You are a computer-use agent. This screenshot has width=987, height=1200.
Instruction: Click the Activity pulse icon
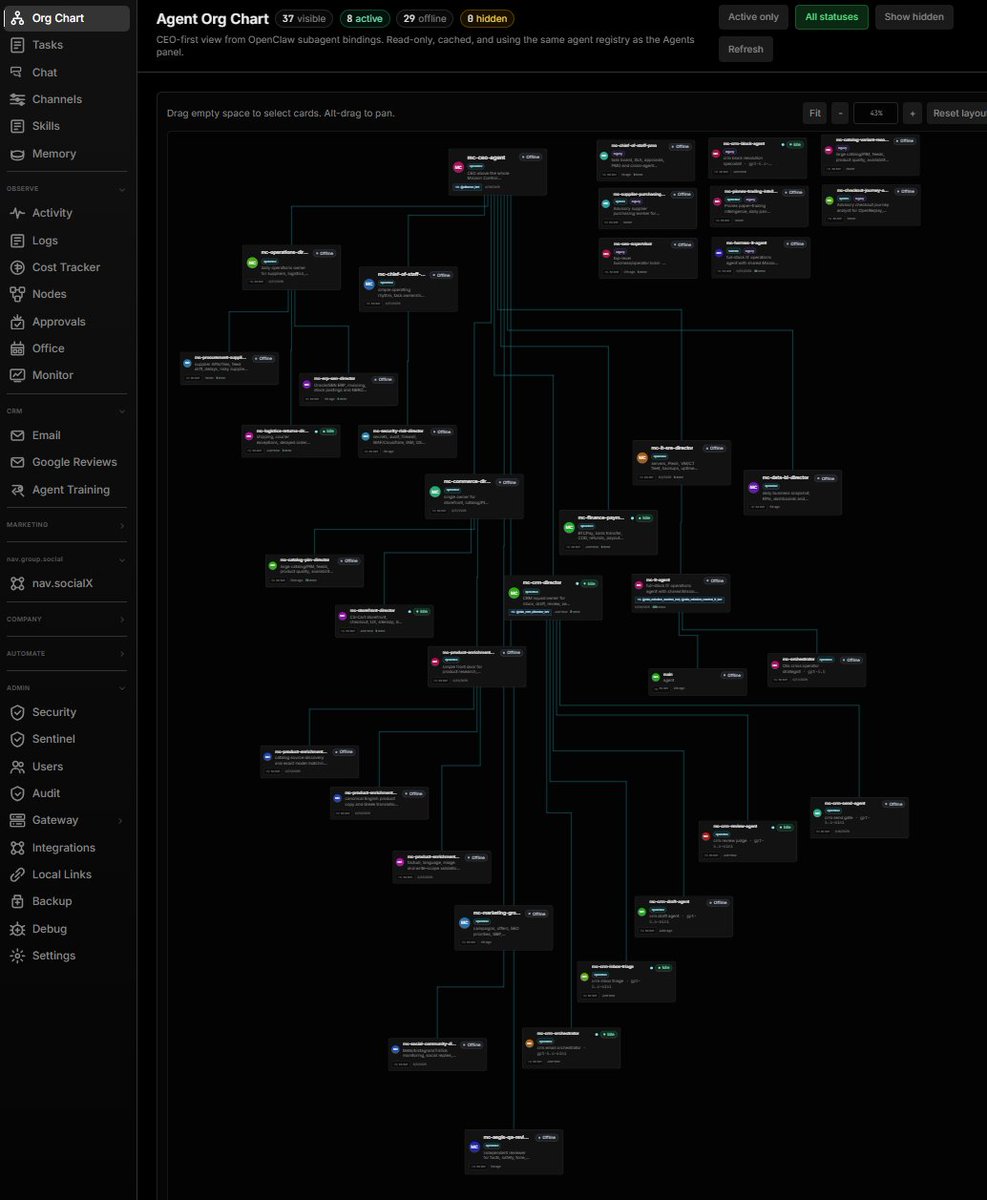click(17, 213)
